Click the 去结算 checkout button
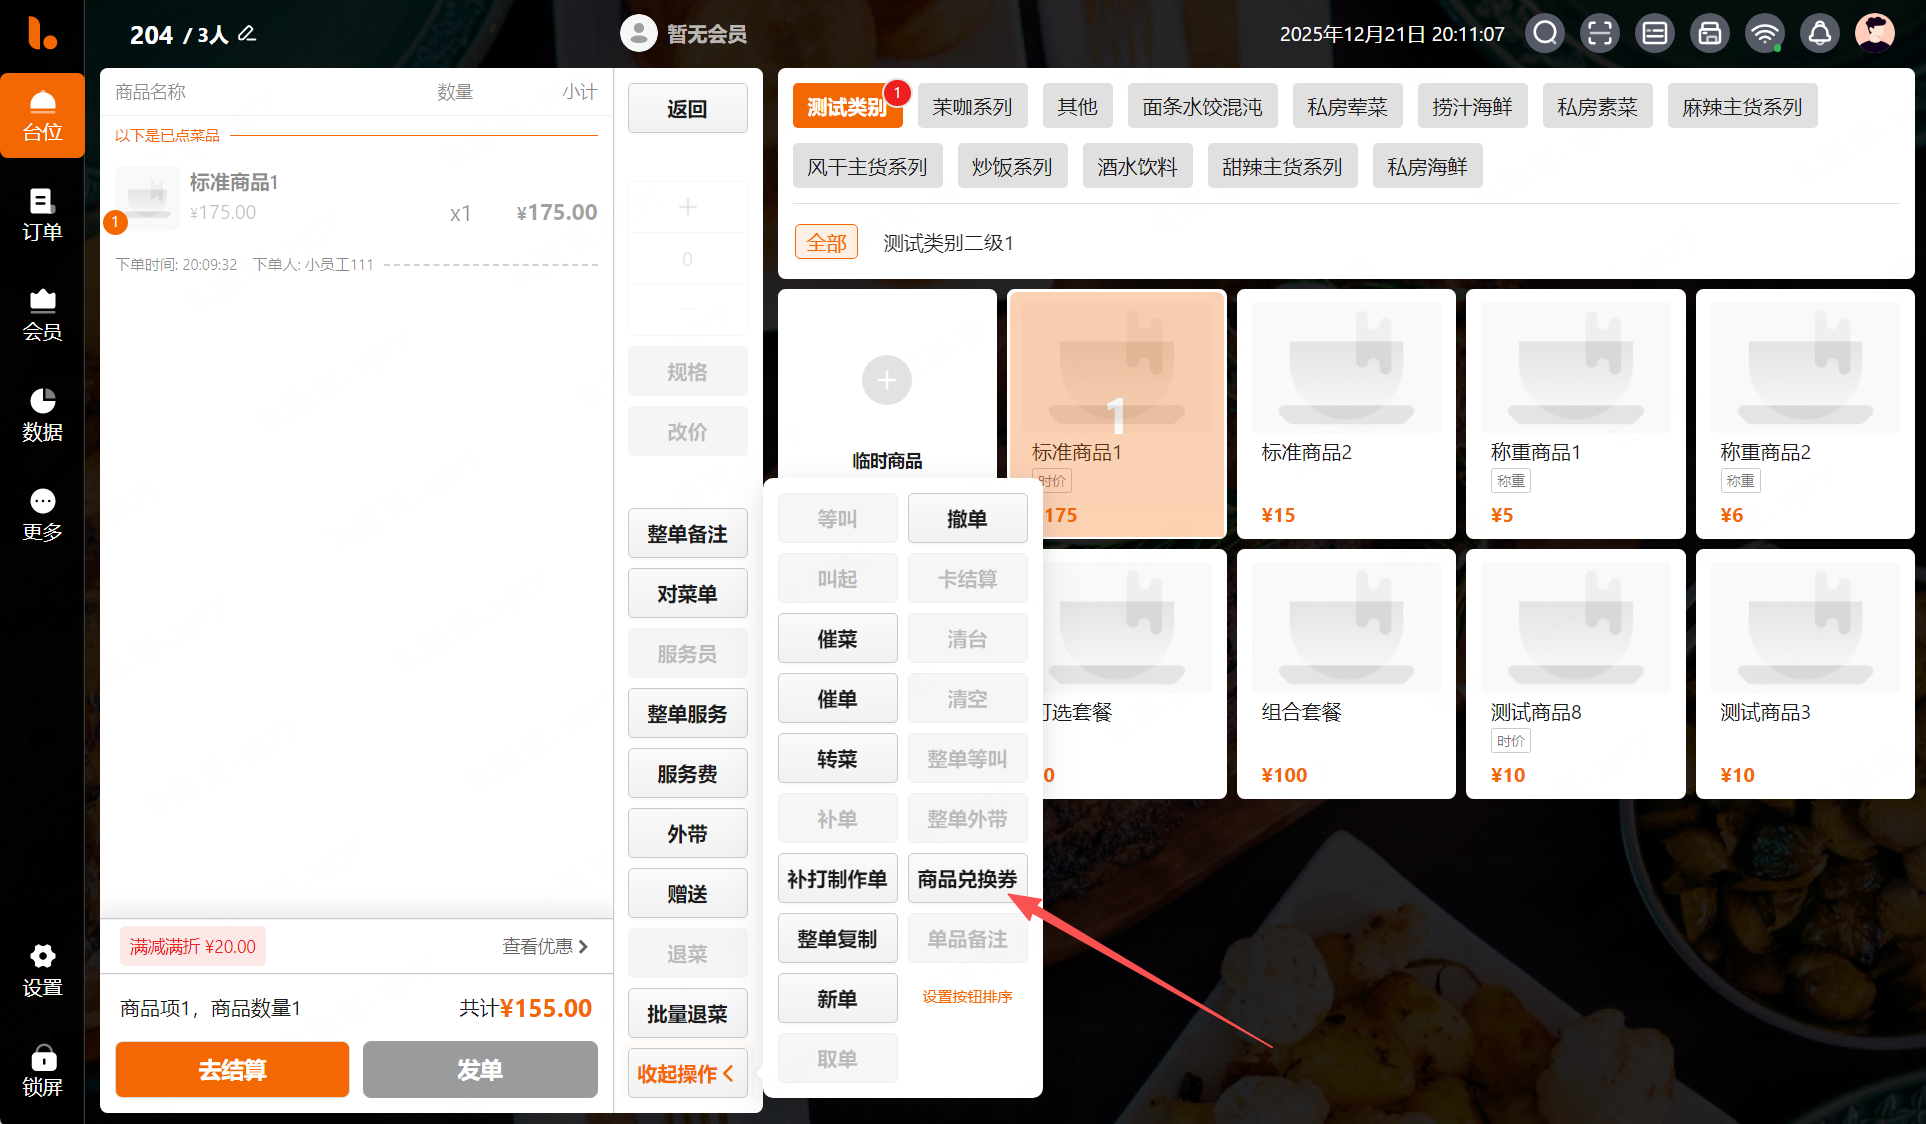This screenshot has width=1926, height=1124. 232,1069
